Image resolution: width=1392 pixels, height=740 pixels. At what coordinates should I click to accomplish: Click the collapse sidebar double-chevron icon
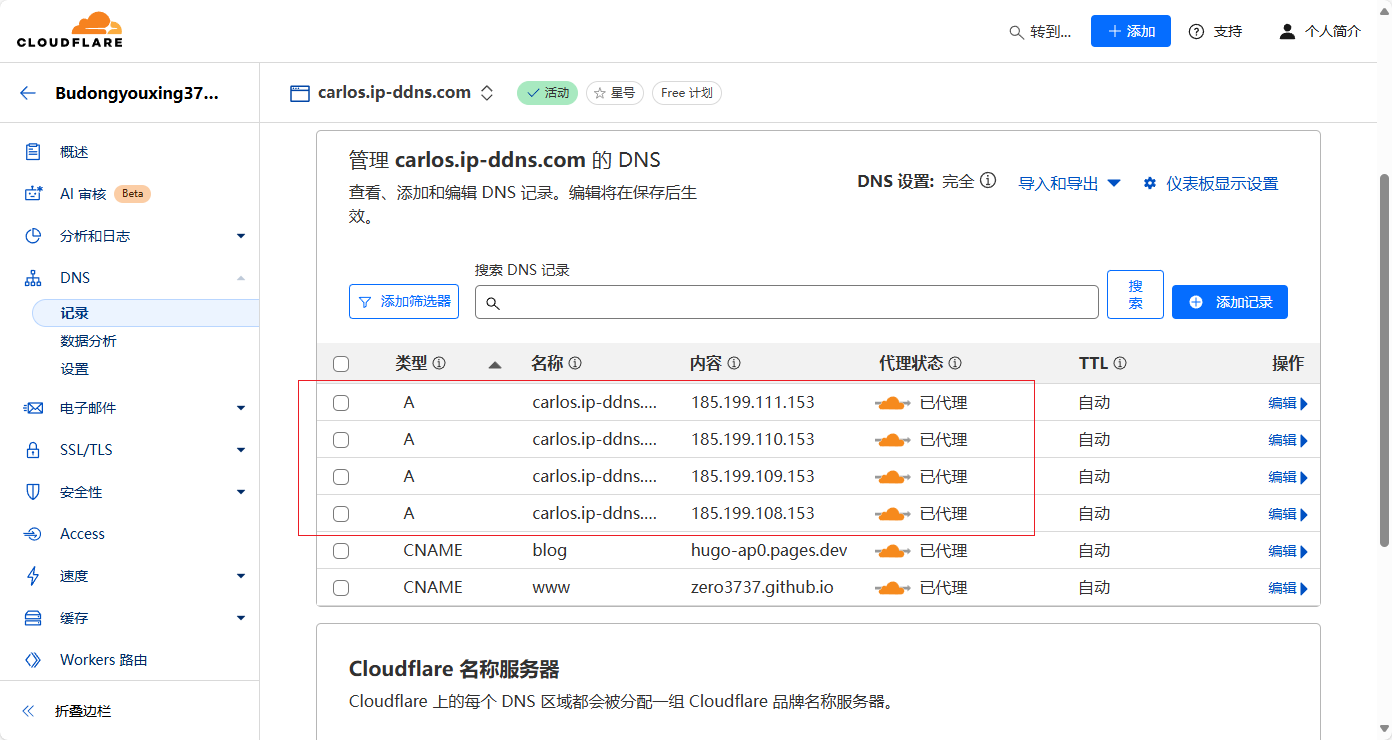[x=28, y=711]
